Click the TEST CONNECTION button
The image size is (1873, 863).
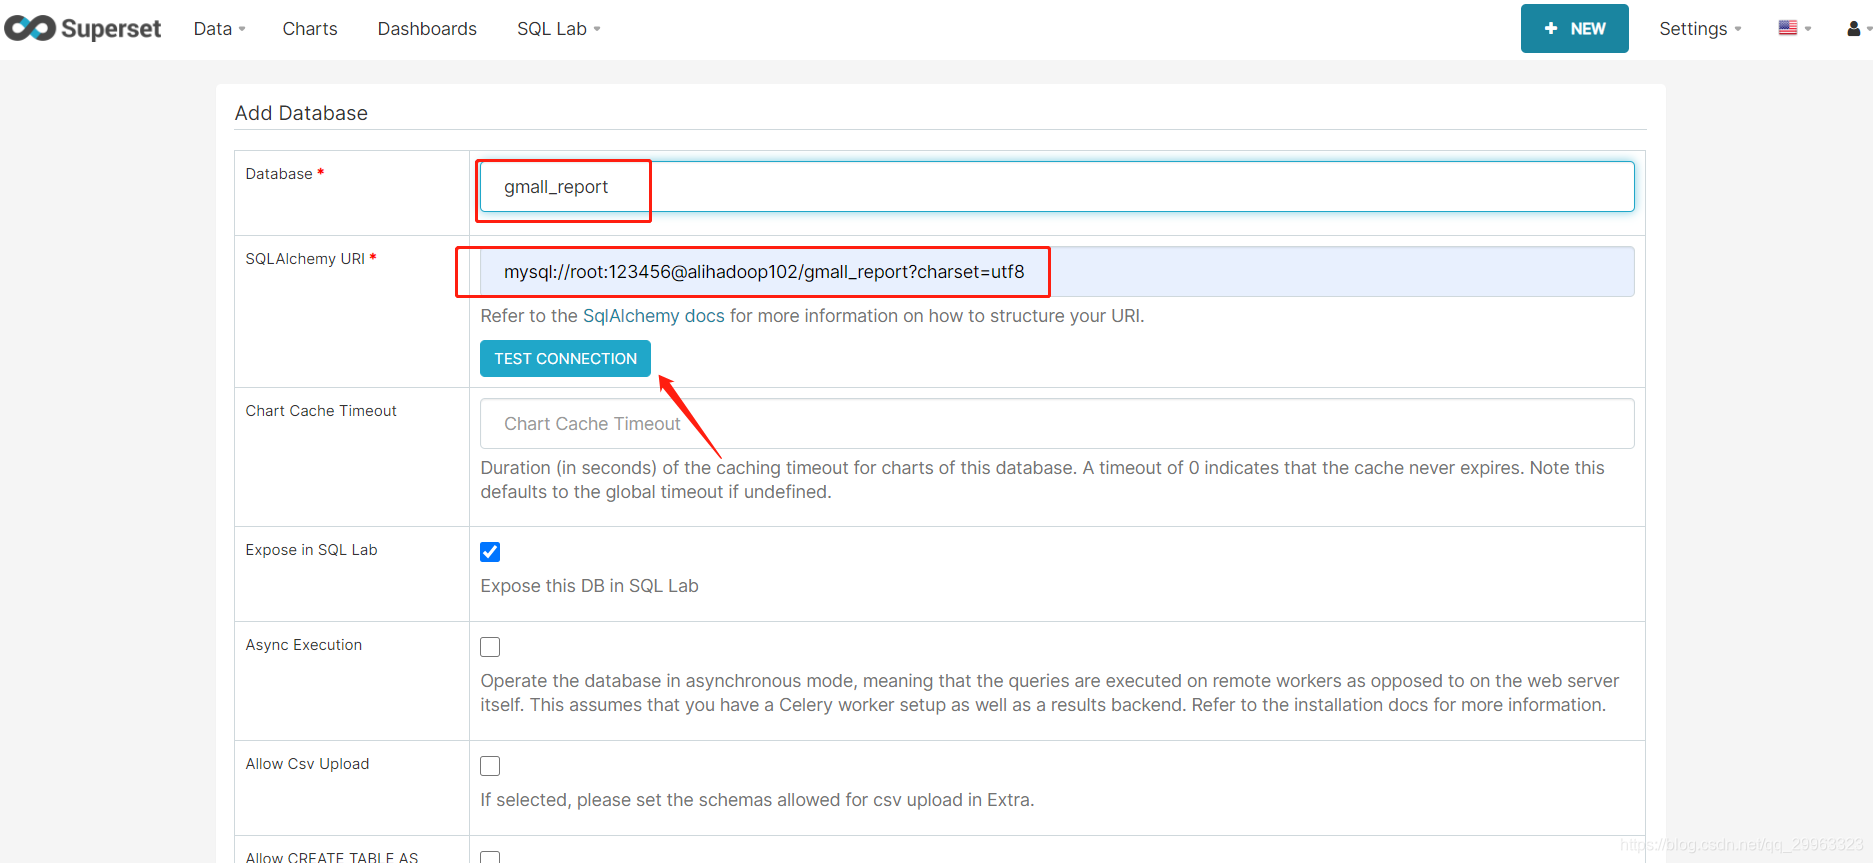[565, 359]
